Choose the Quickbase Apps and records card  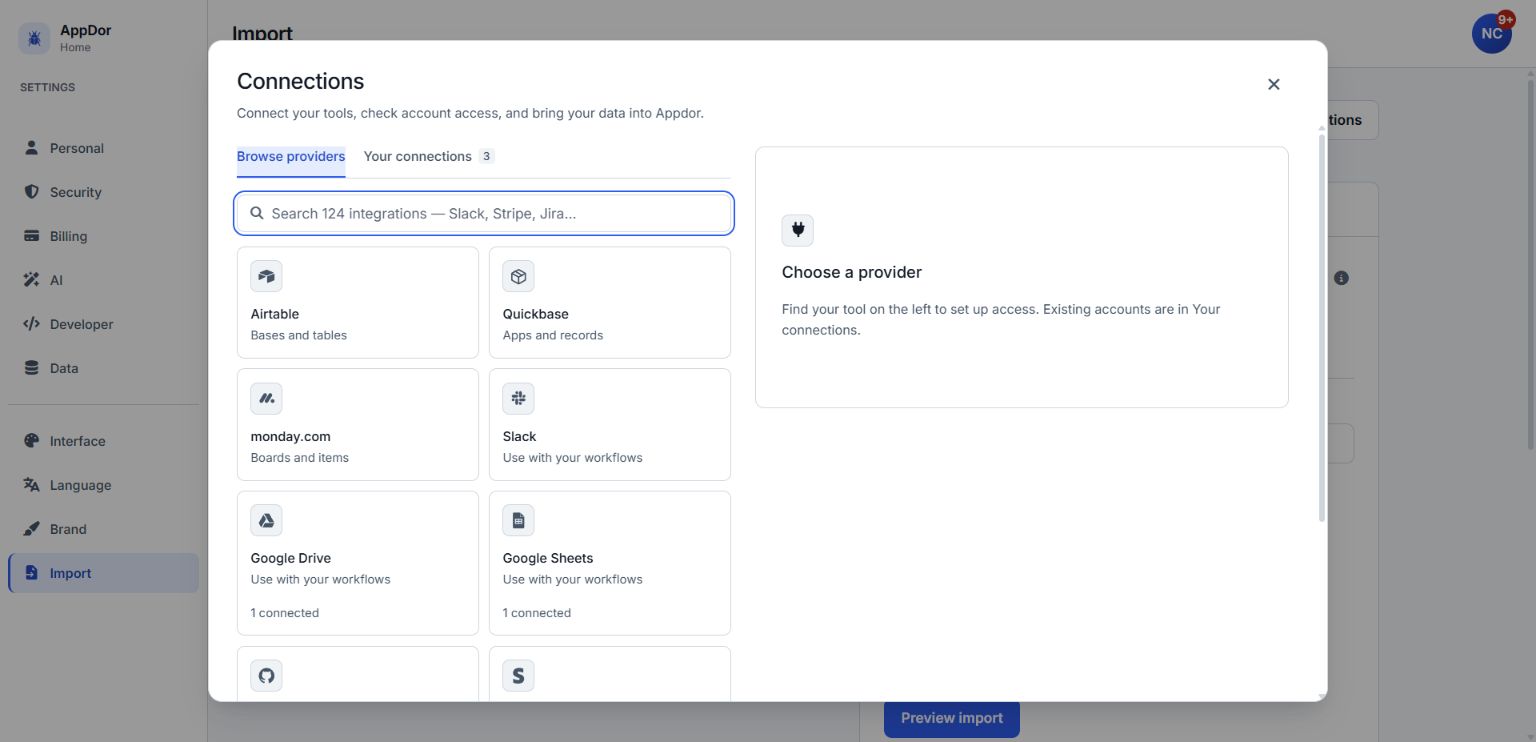pos(610,302)
